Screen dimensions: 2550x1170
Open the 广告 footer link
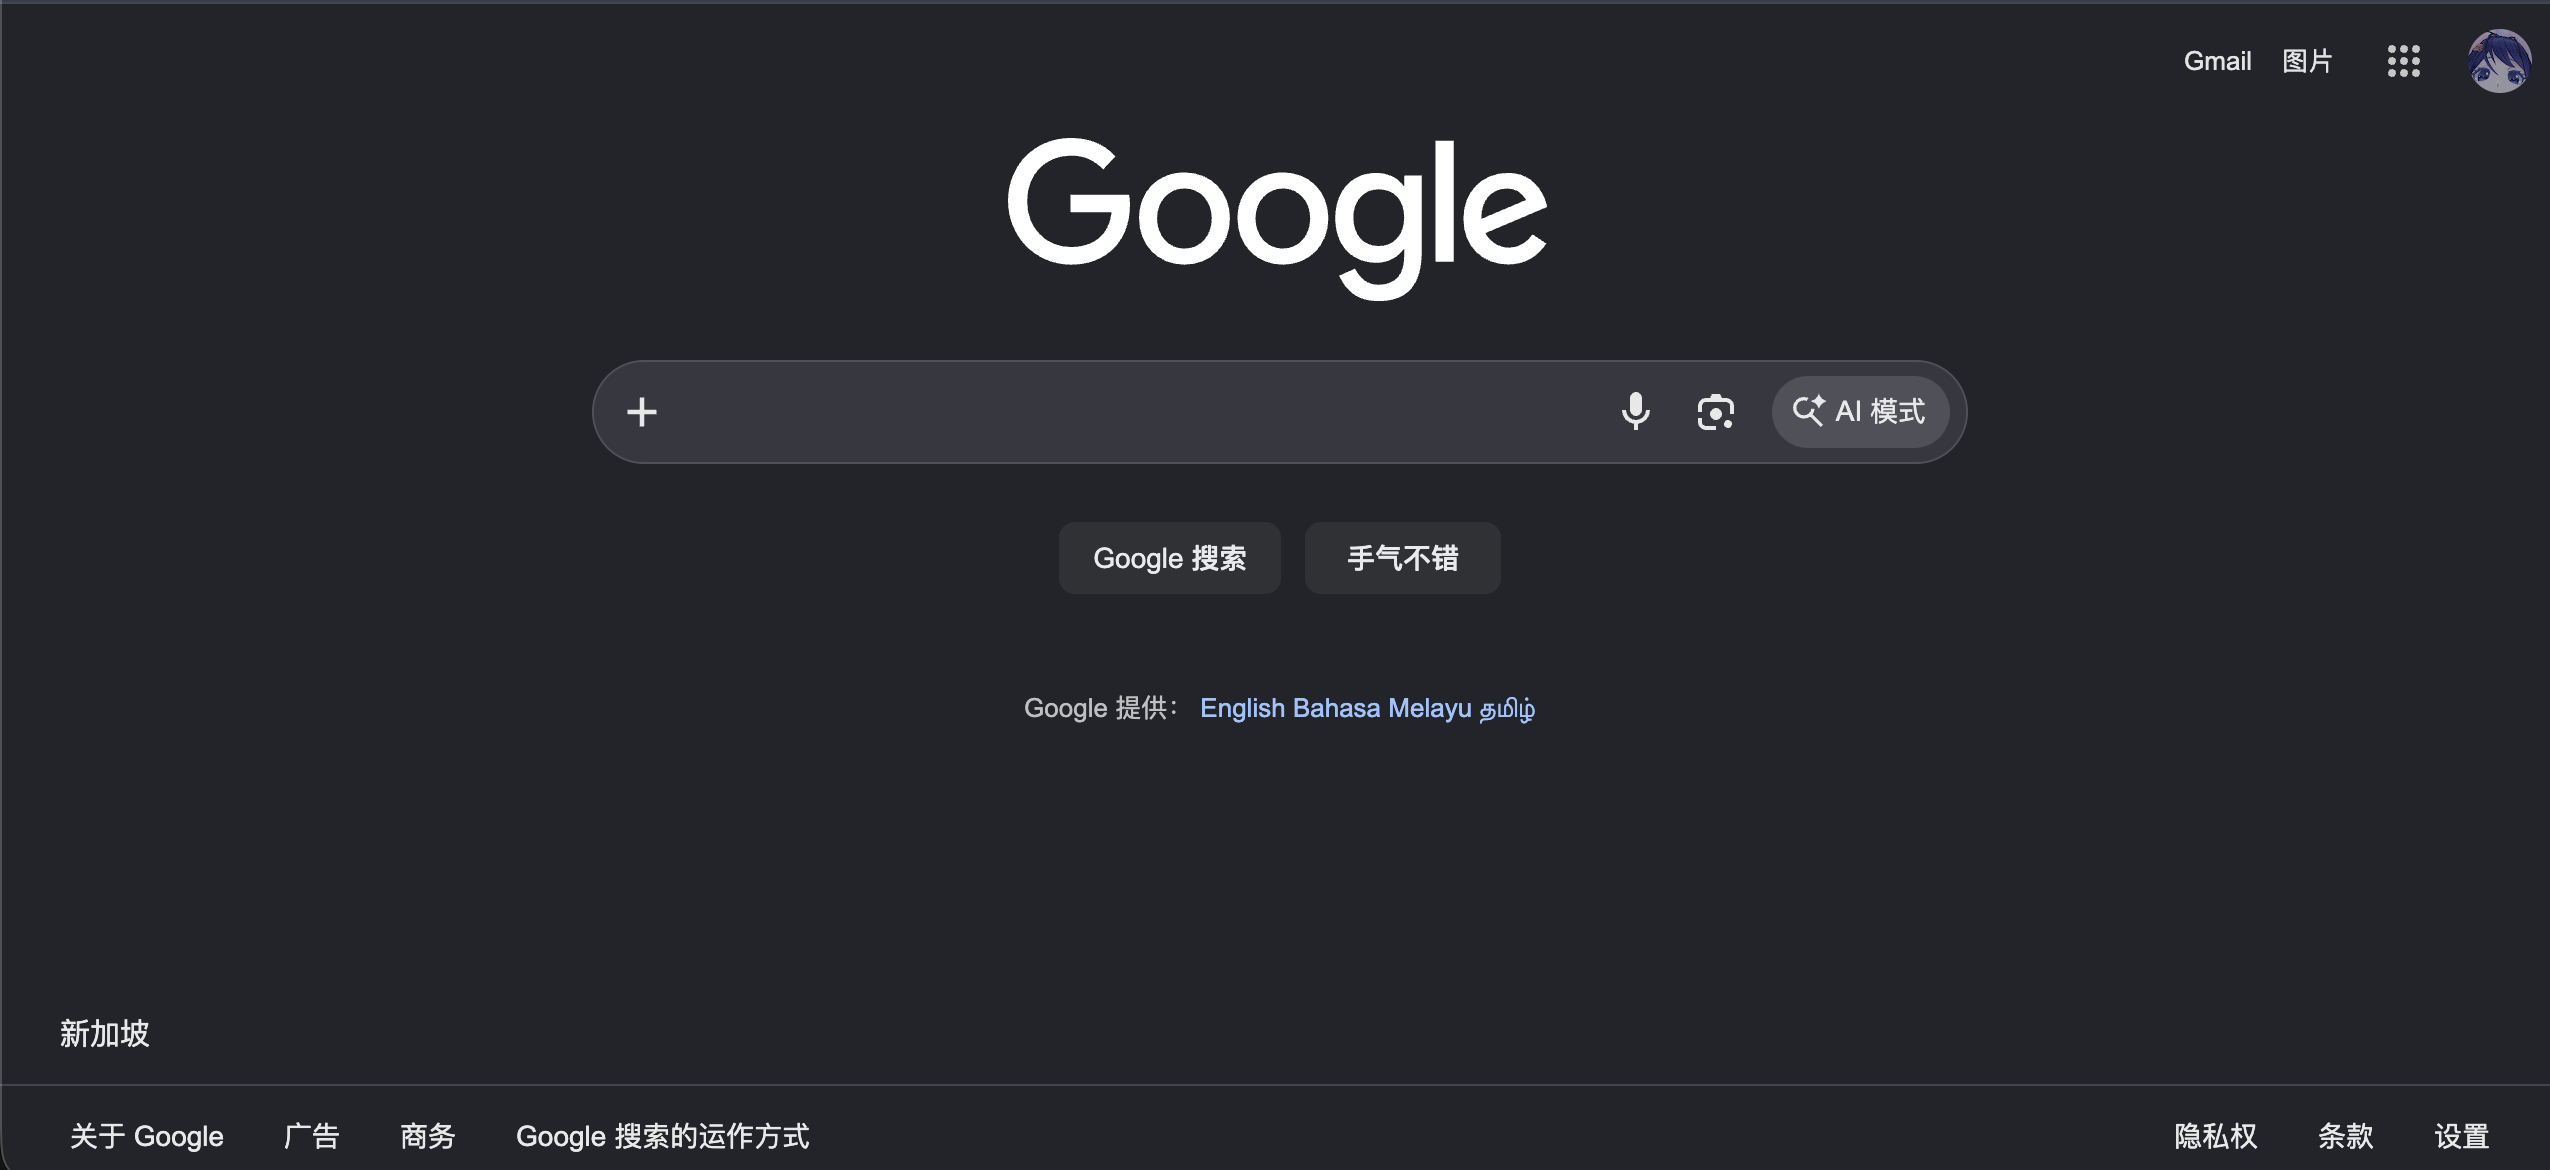coord(312,1136)
